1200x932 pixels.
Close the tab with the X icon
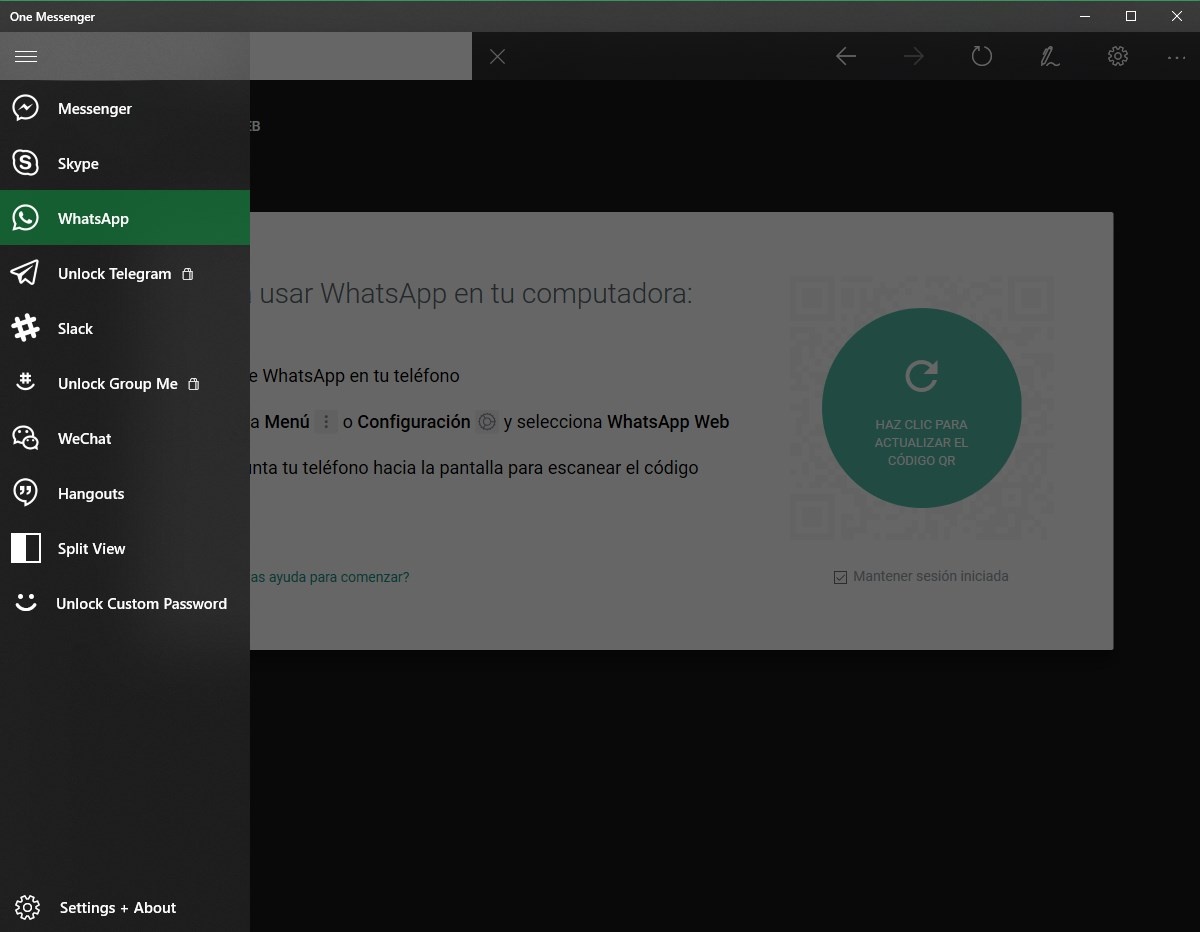tap(497, 57)
